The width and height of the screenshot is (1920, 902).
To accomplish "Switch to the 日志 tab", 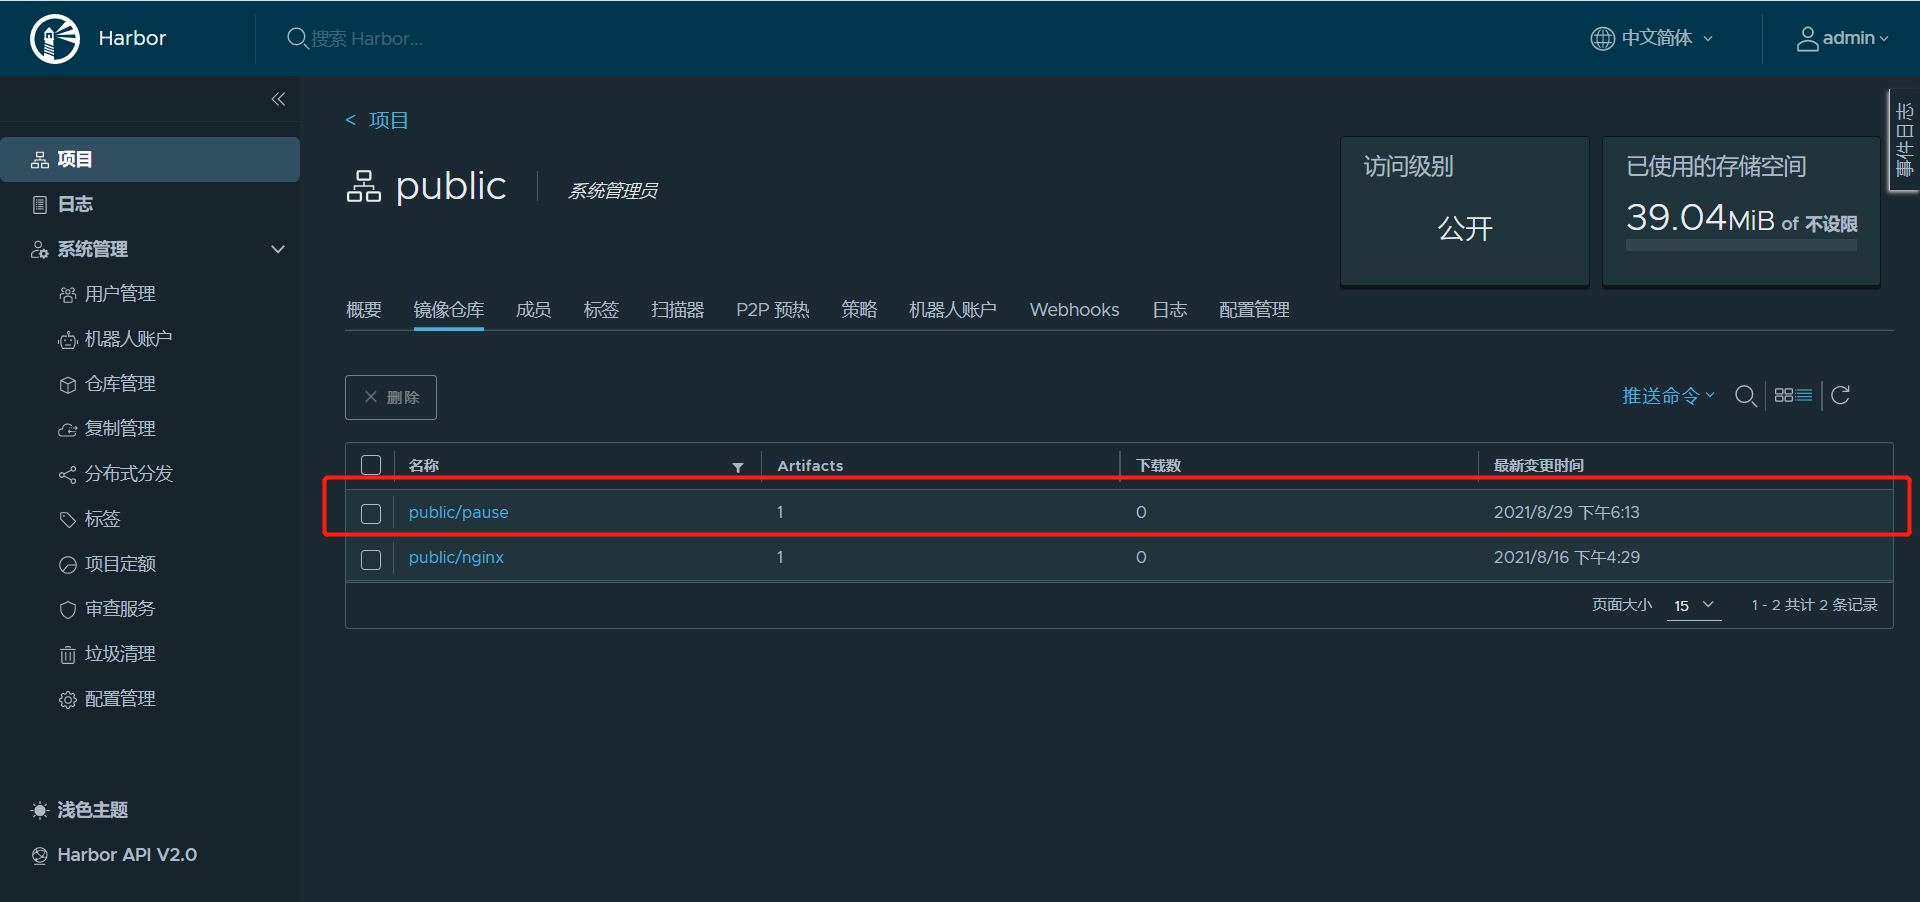I will (x=1170, y=310).
